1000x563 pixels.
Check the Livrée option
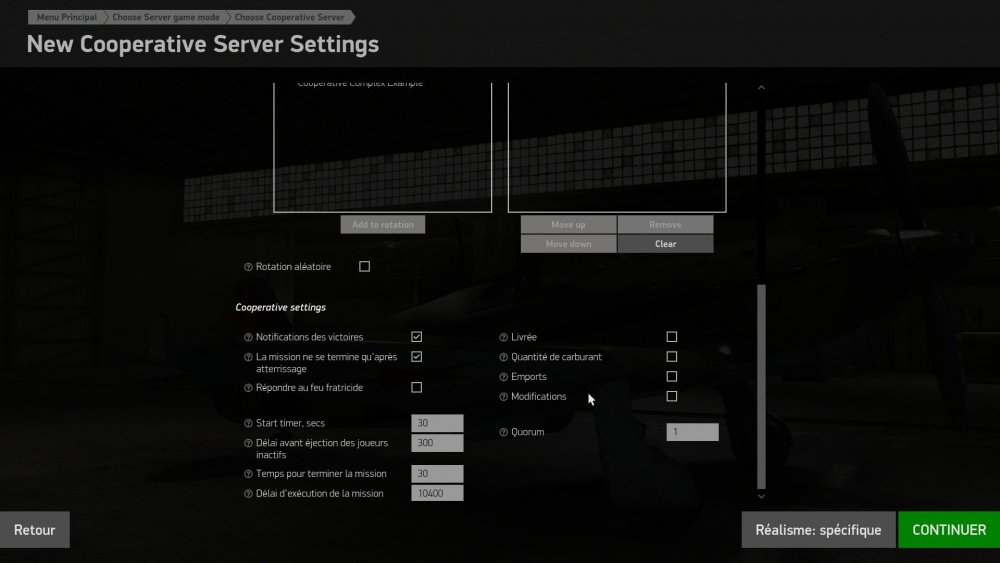coord(672,337)
